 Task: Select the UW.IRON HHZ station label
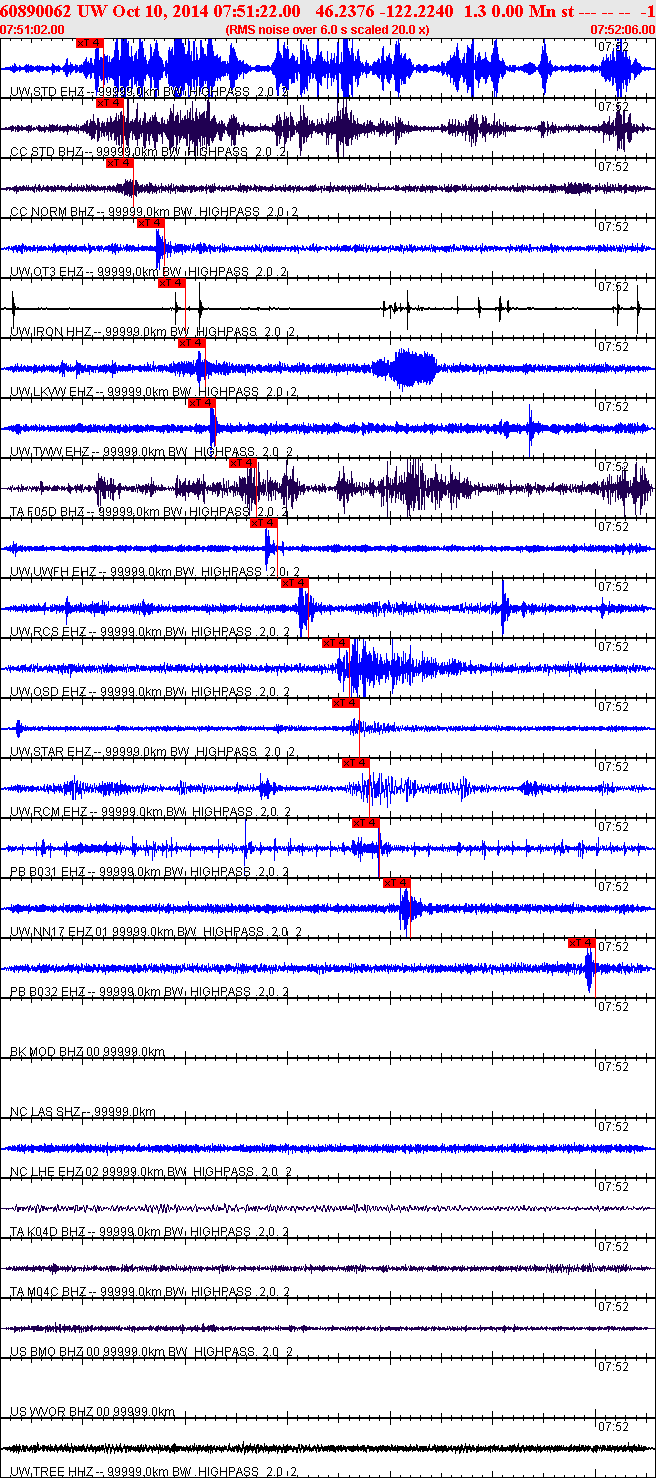coord(51,332)
